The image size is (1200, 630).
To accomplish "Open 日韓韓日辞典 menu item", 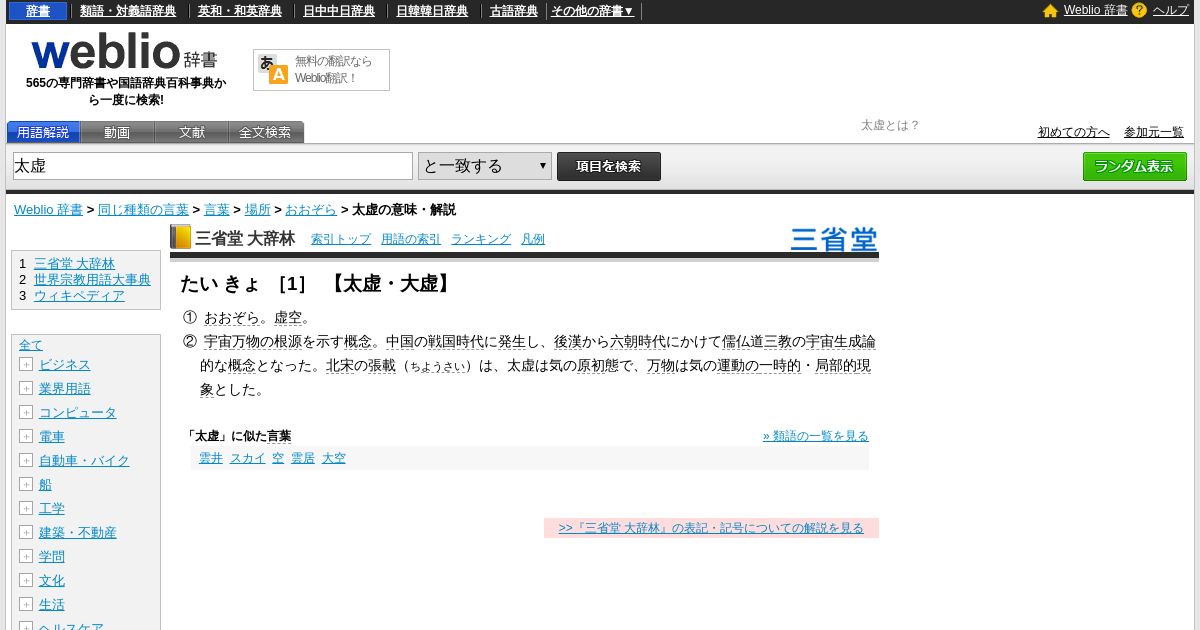I will [x=432, y=11].
